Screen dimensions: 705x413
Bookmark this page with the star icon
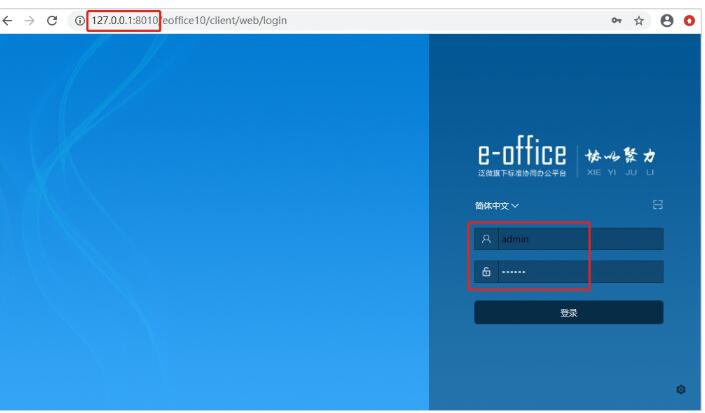(x=639, y=21)
